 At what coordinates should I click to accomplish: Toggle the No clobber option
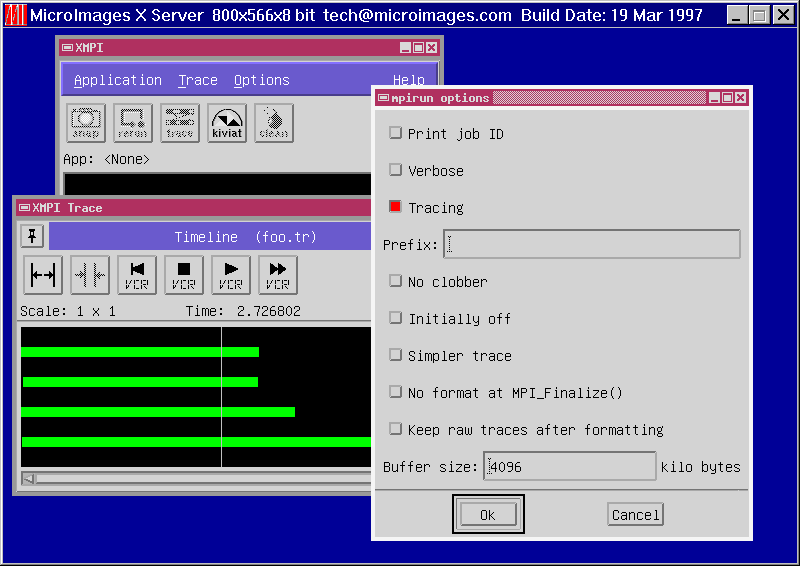(395, 281)
